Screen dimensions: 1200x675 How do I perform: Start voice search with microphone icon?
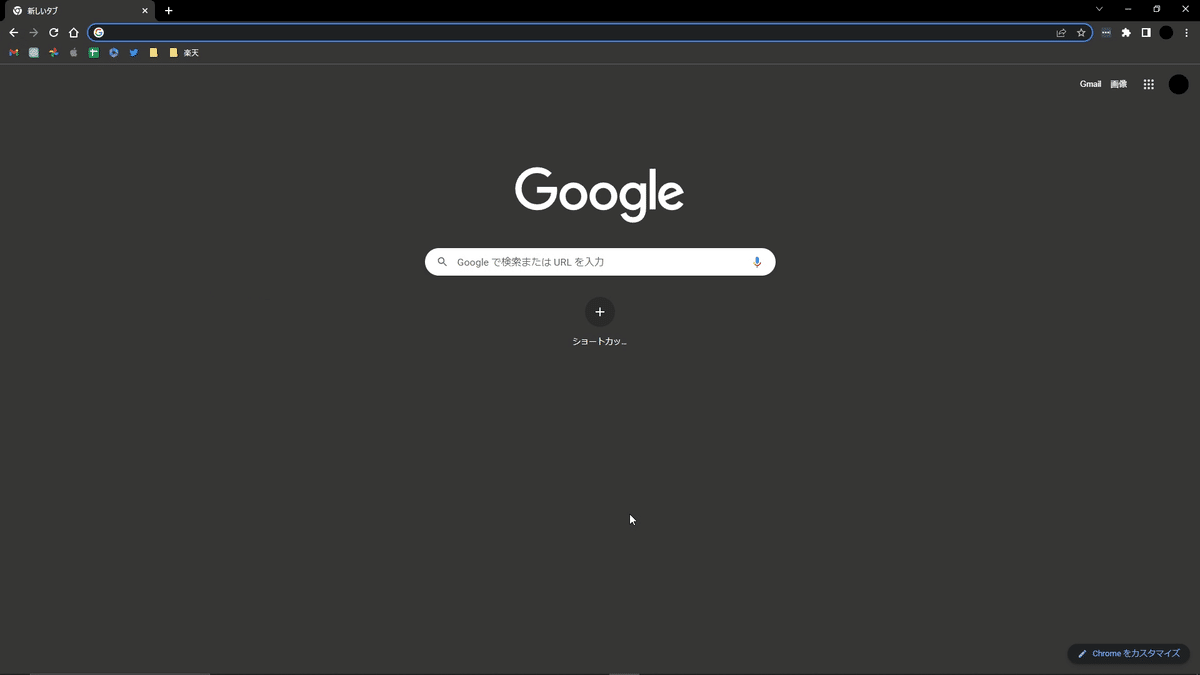tap(757, 262)
